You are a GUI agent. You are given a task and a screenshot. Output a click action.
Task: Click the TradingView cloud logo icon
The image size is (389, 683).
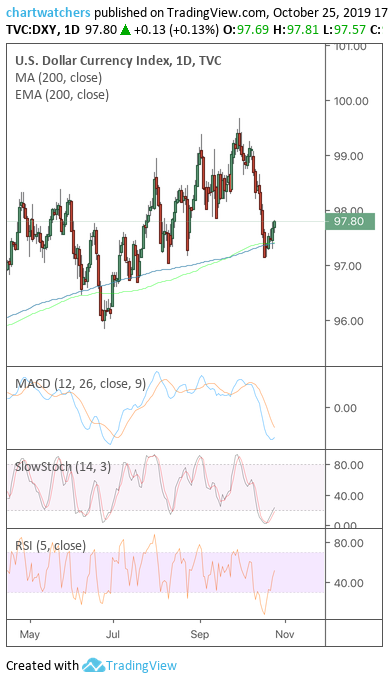pyautogui.click(x=93, y=665)
